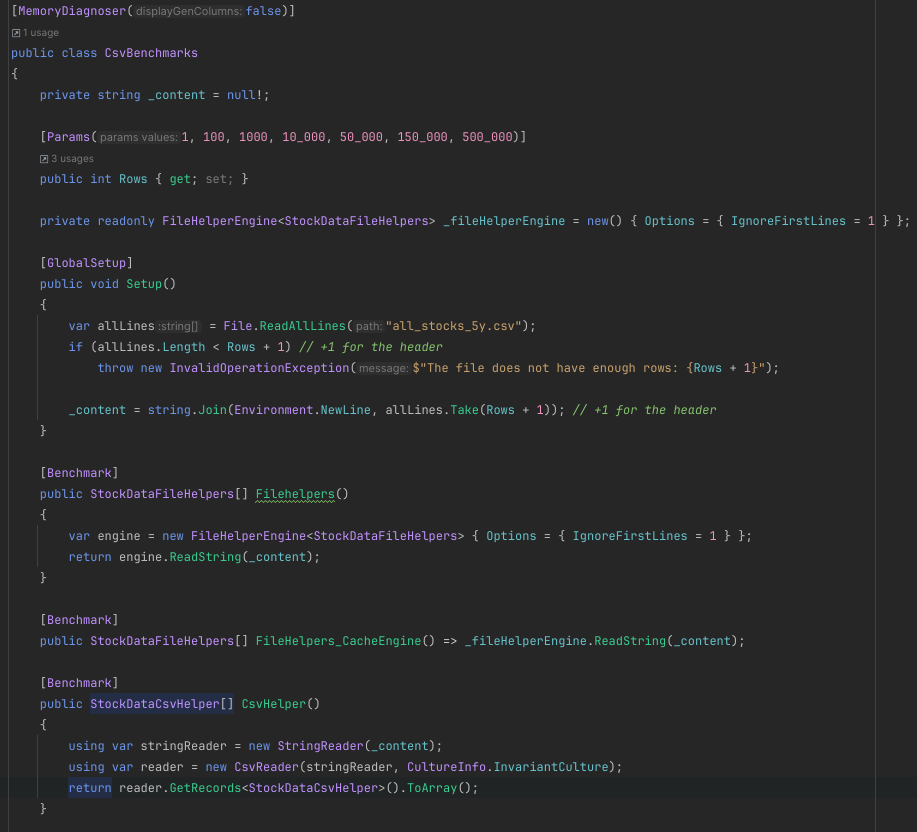The width and height of the screenshot is (917, 832).
Task: Click the underlined Filehelpers method name
Action: [295, 495]
